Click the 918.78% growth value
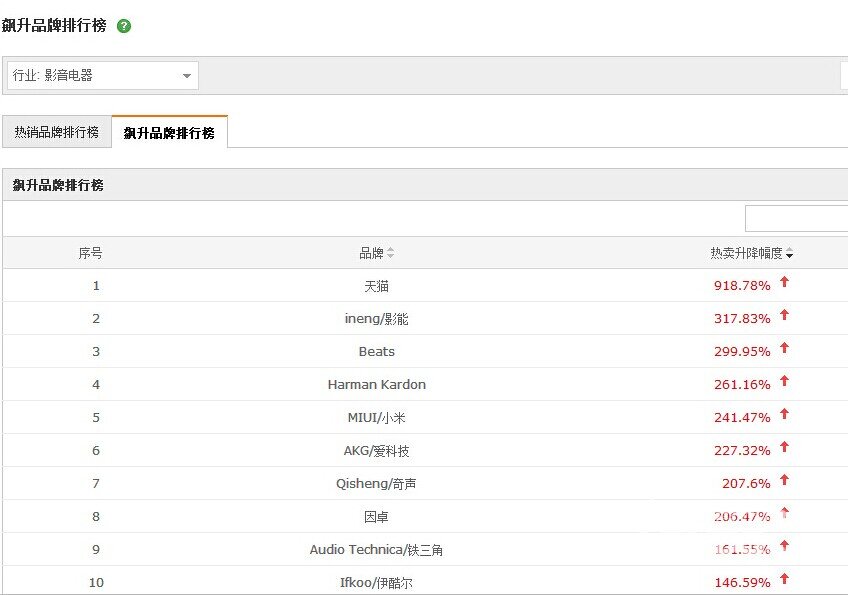Screen dimensions: 848x595 tap(742, 286)
